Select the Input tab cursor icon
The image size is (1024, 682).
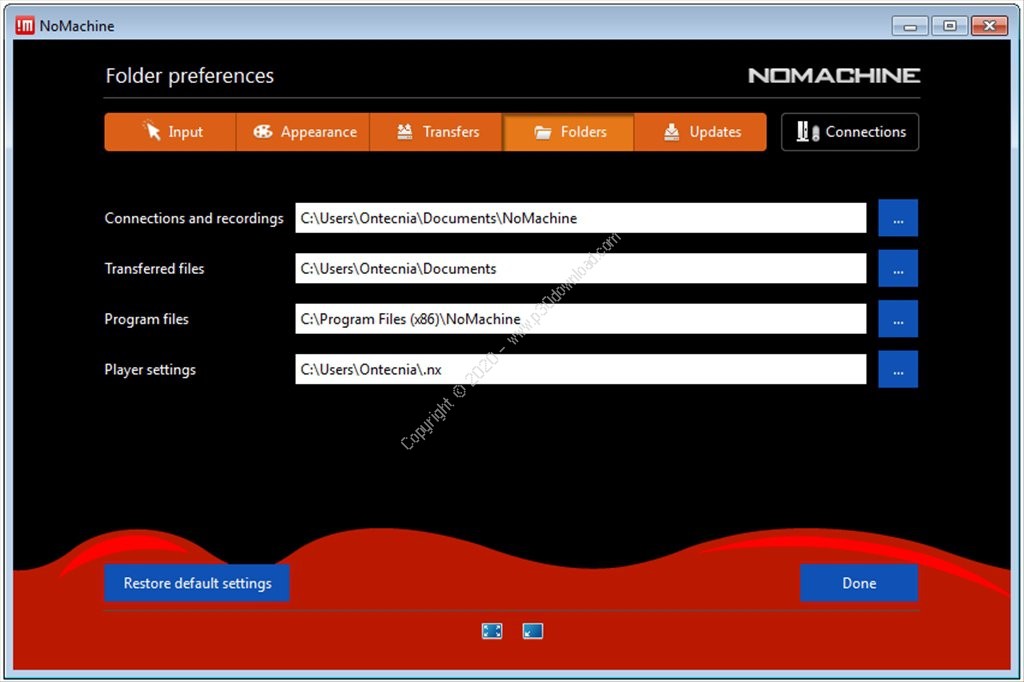[150, 131]
